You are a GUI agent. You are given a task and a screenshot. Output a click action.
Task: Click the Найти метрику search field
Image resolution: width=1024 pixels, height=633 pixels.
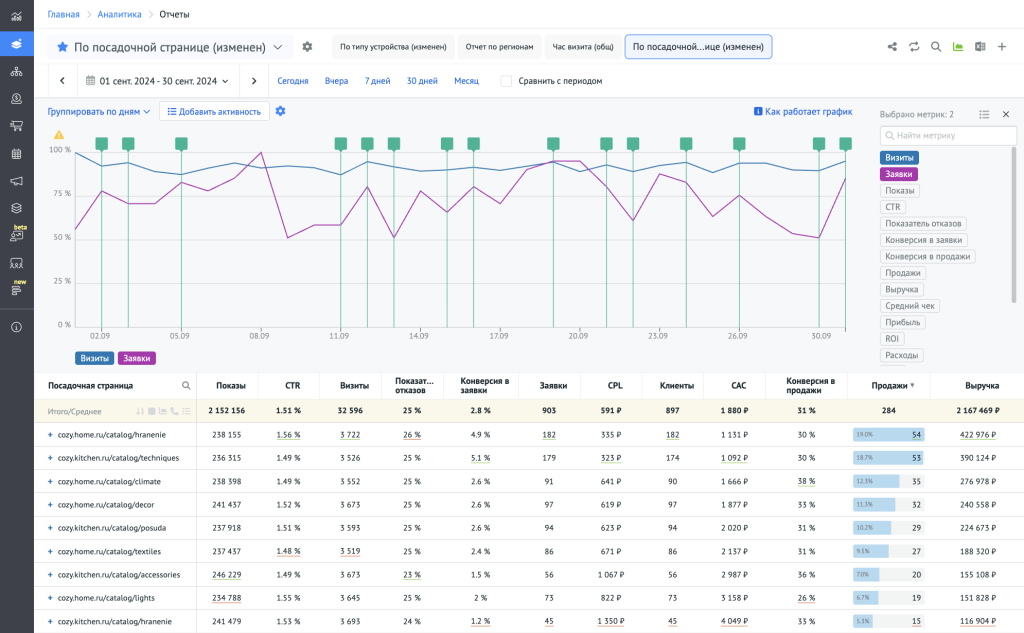point(946,135)
